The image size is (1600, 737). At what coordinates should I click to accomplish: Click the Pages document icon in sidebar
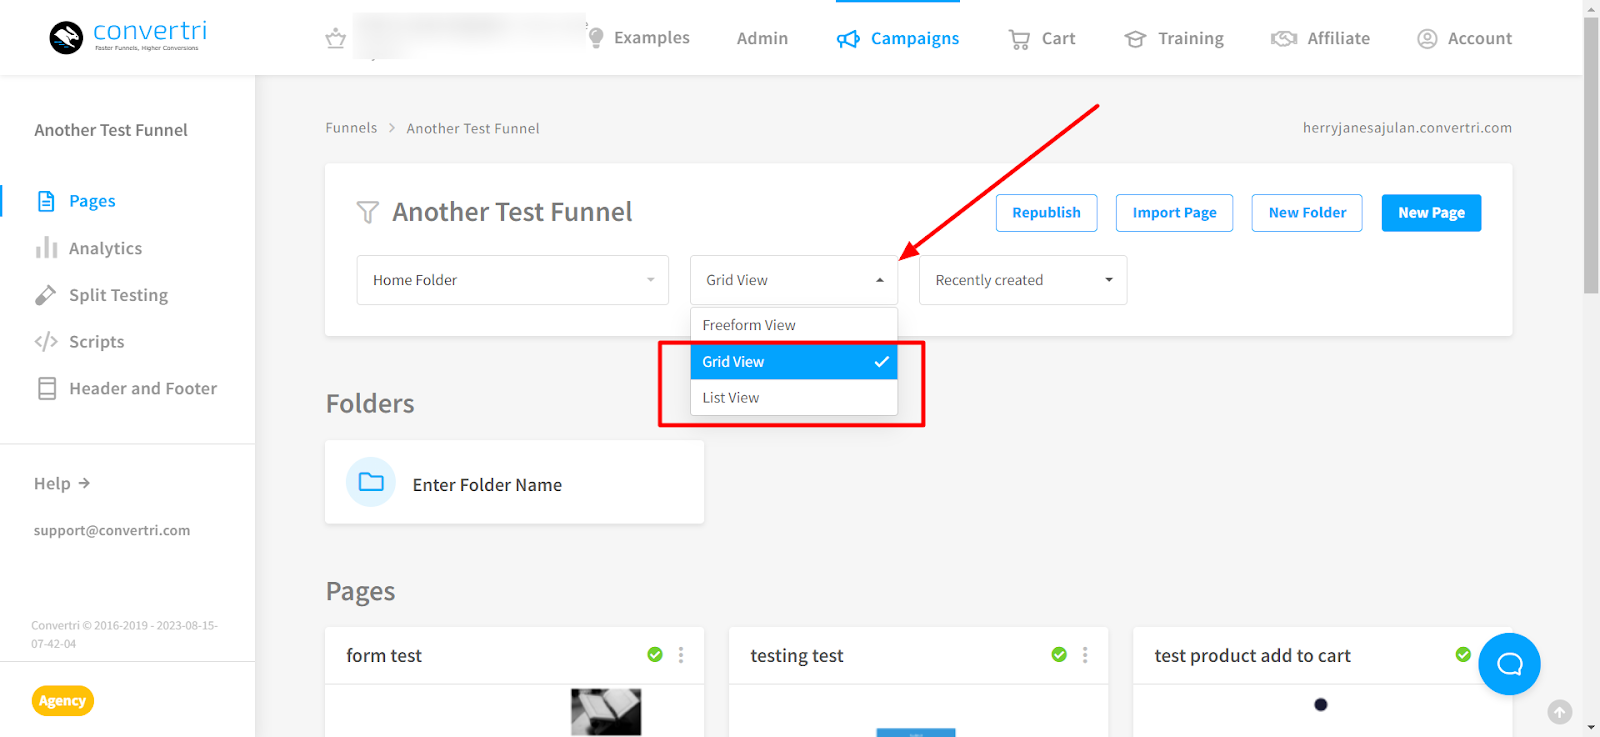(46, 201)
